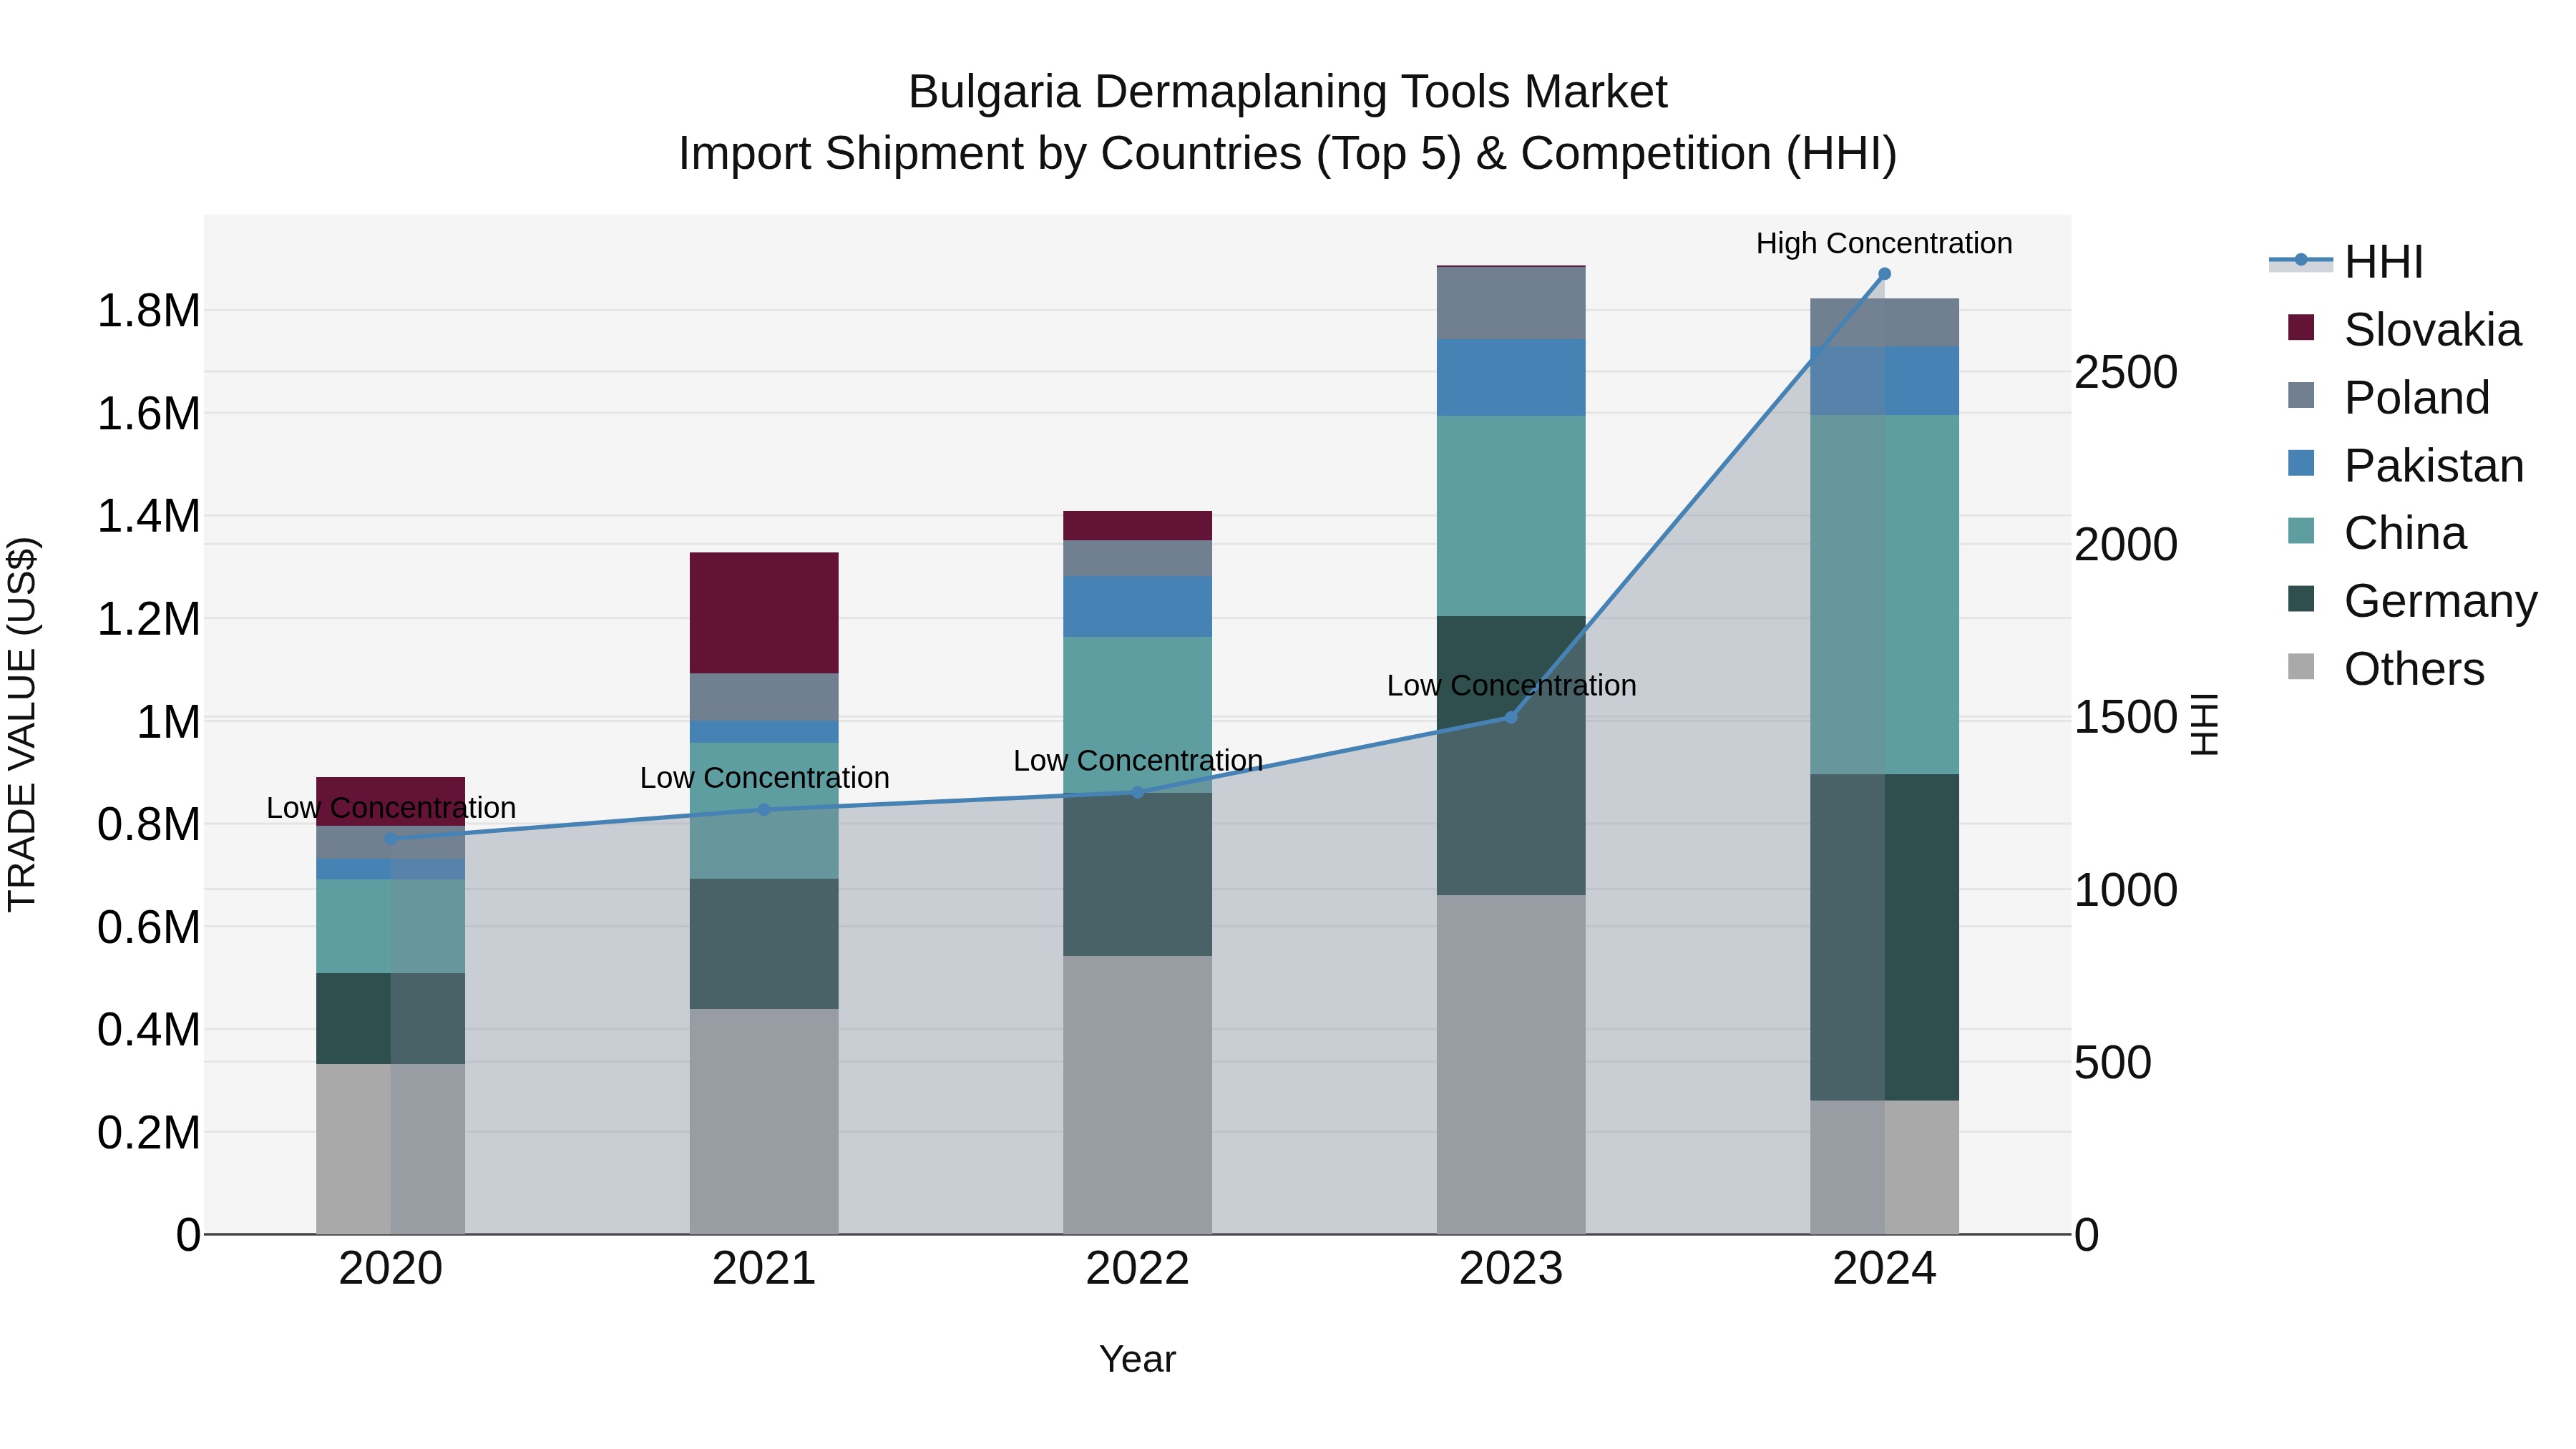
Task: Click the '1500' right axis label
Action: 2126,717
